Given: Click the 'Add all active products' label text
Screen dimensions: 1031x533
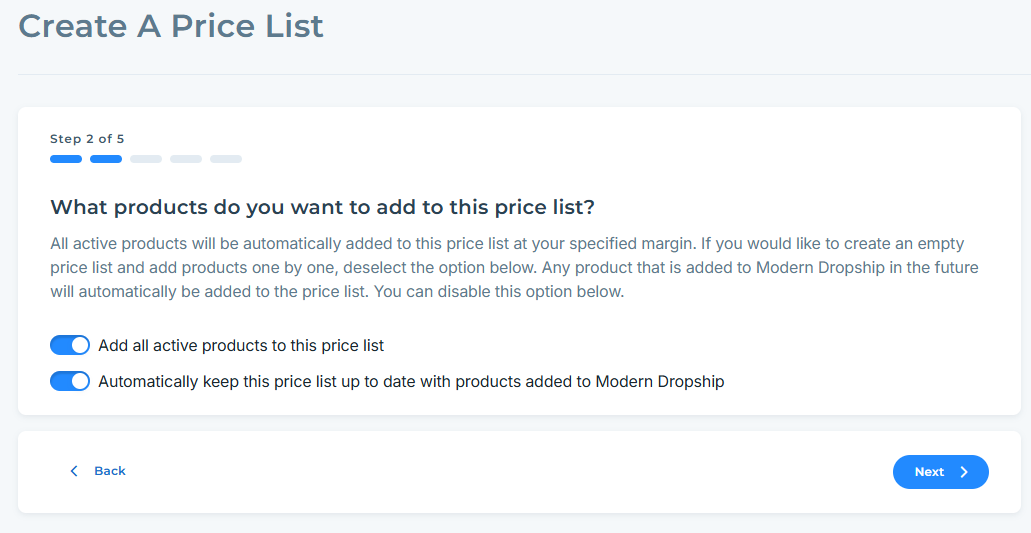Looking at the screenshot, I should pyautogui.click(x=241, y=345).
